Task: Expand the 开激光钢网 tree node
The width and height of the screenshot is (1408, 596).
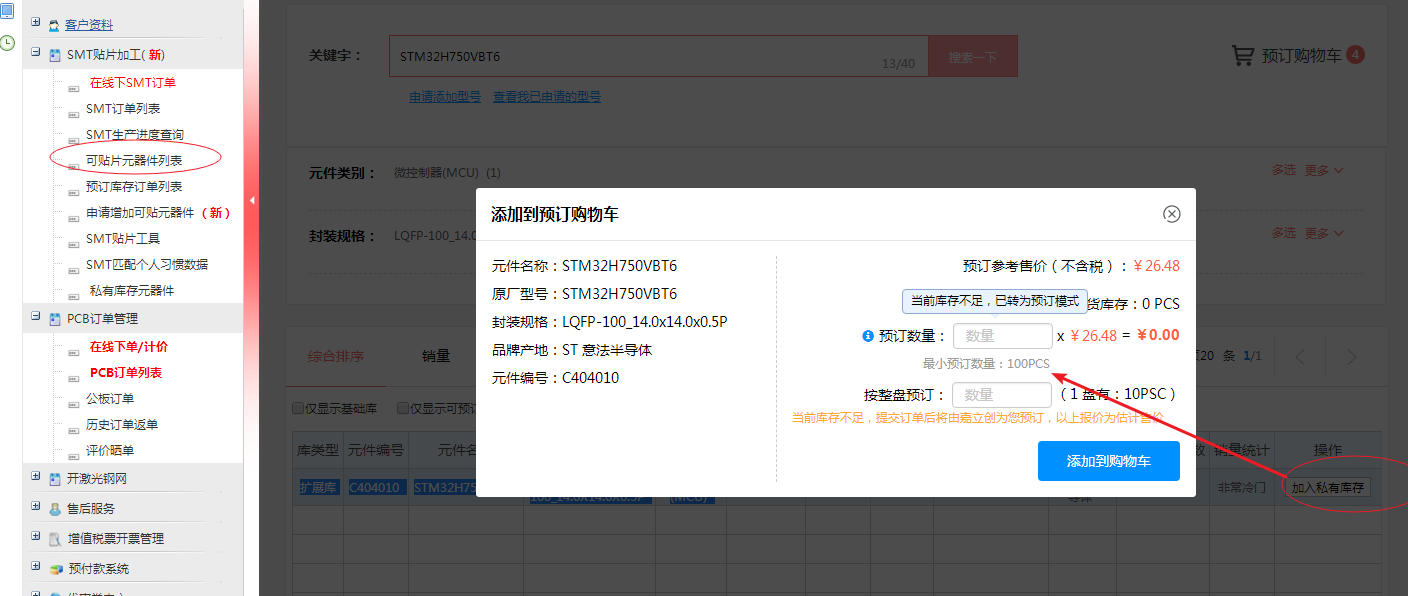Action: [36, 477]
